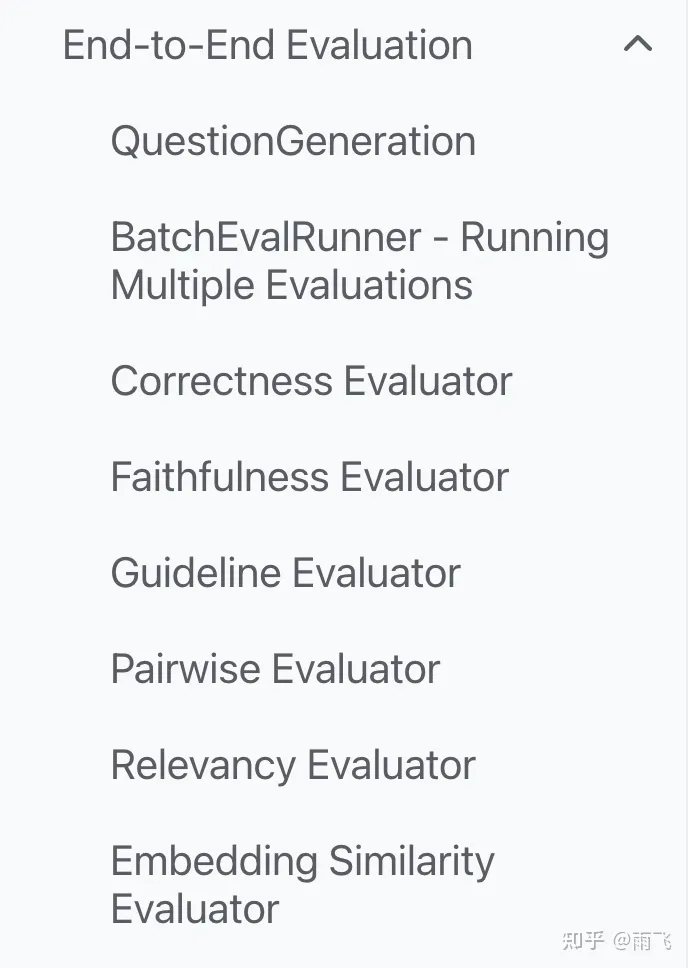
Task: Open the QuestionGeneration page
Action: tap(293, 141)
